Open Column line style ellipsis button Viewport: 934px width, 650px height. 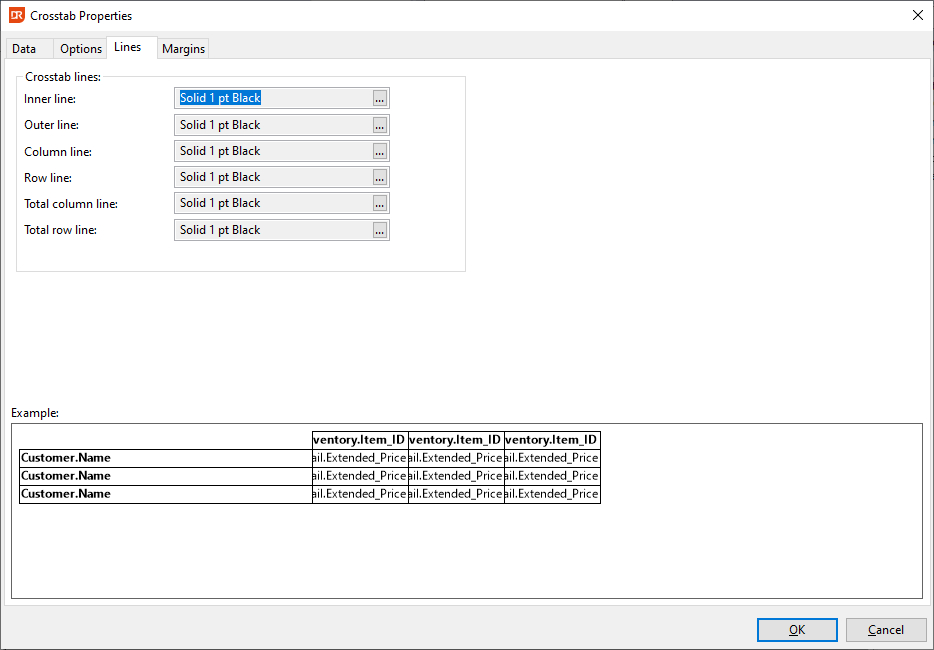click(x=379, y=151)
